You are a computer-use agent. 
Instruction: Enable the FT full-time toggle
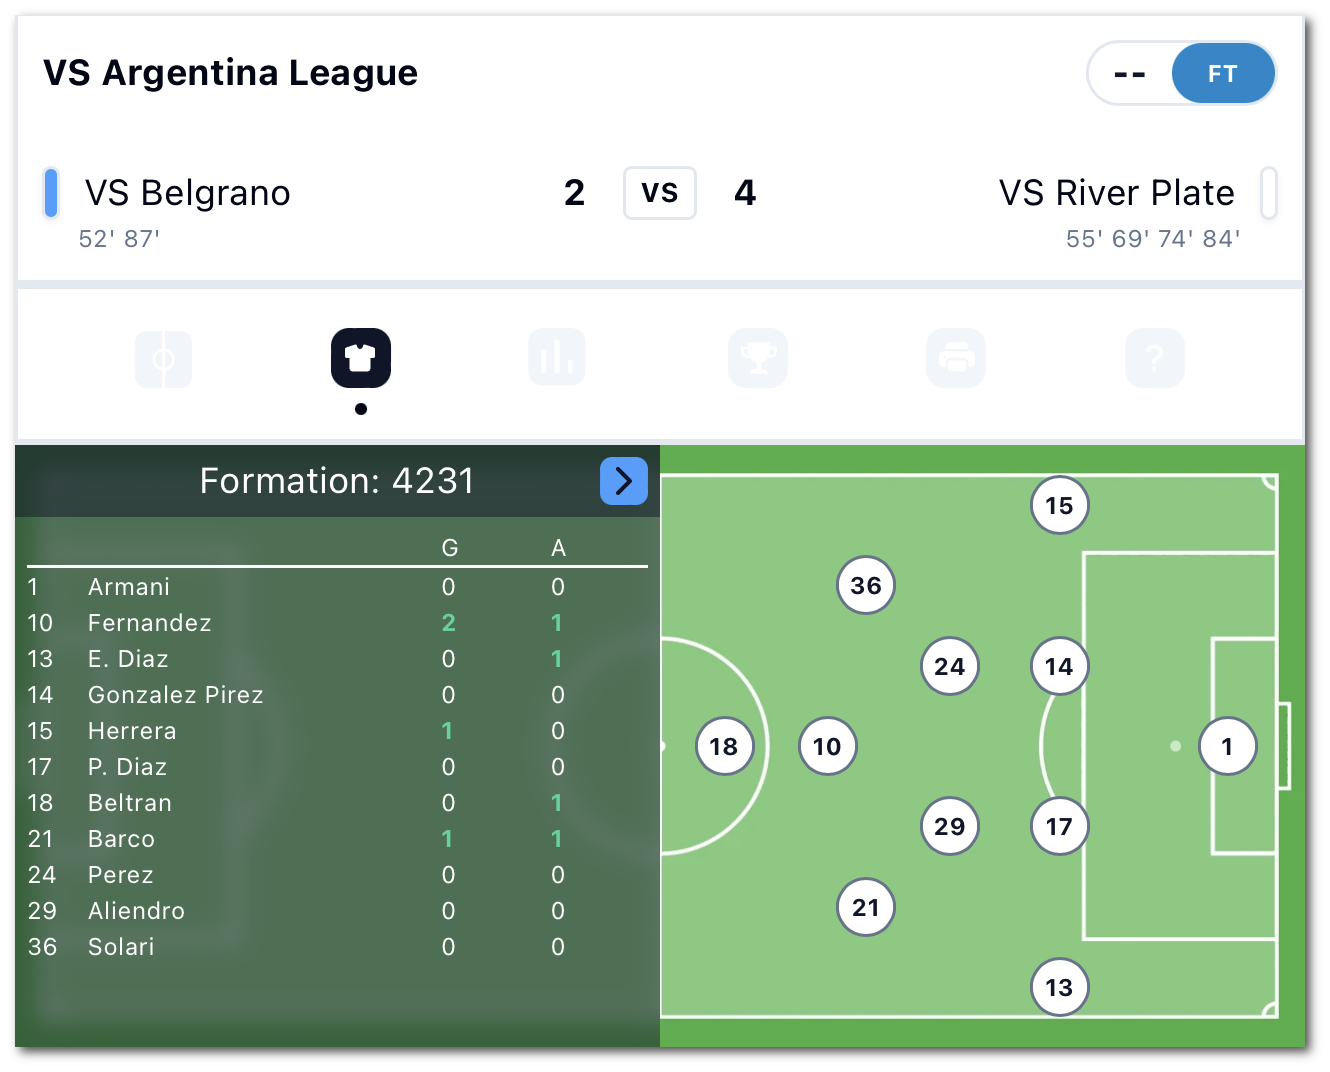tap(1223, 73)
